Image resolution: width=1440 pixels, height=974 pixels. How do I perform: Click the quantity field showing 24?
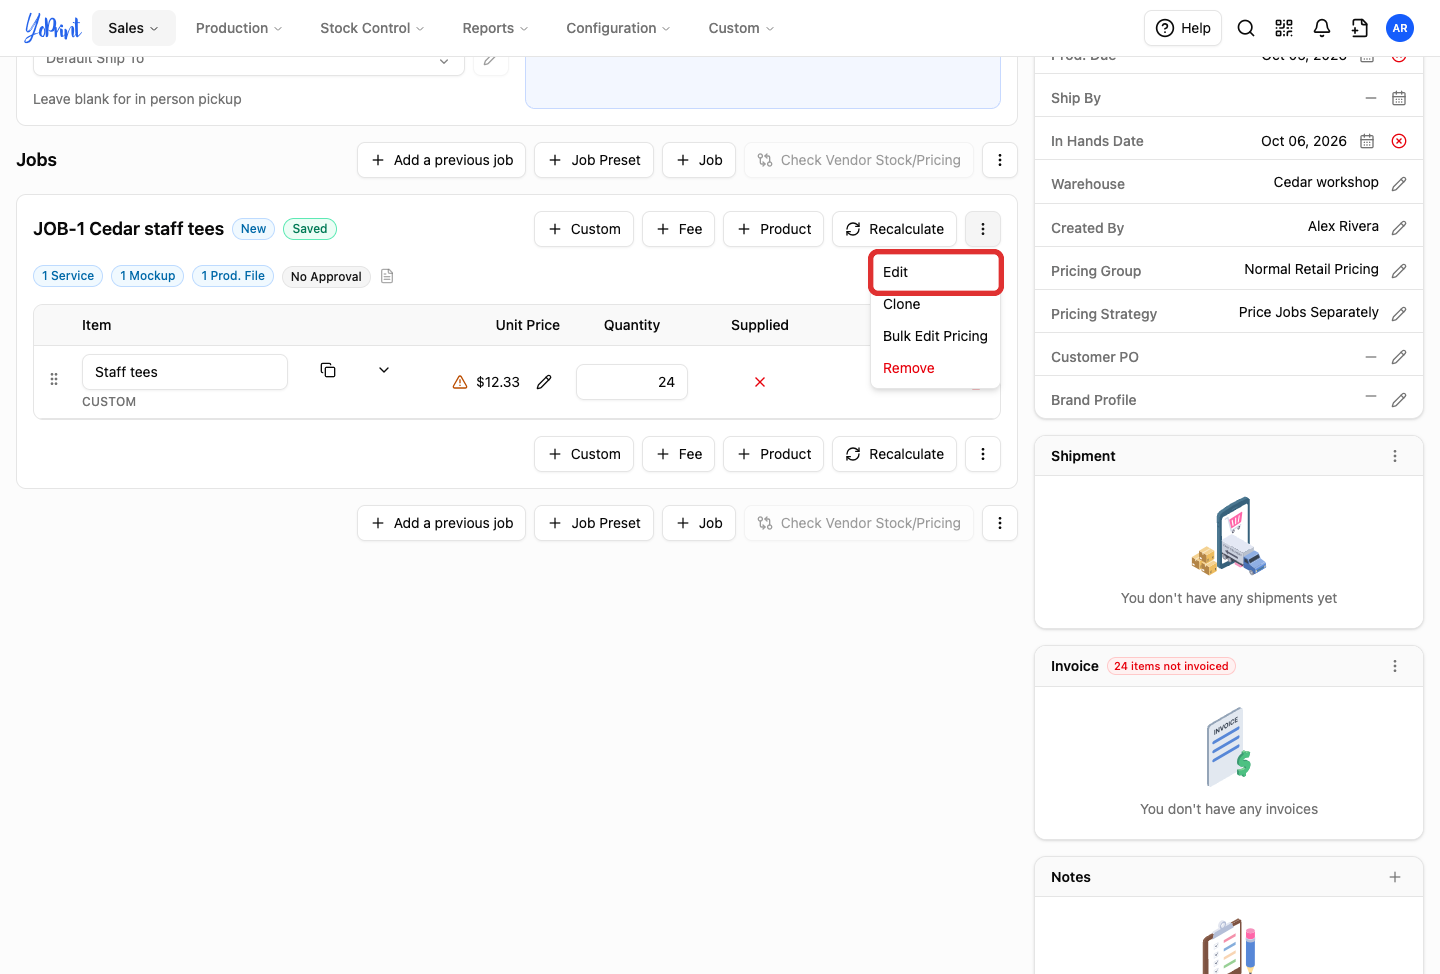click(632, 382)
